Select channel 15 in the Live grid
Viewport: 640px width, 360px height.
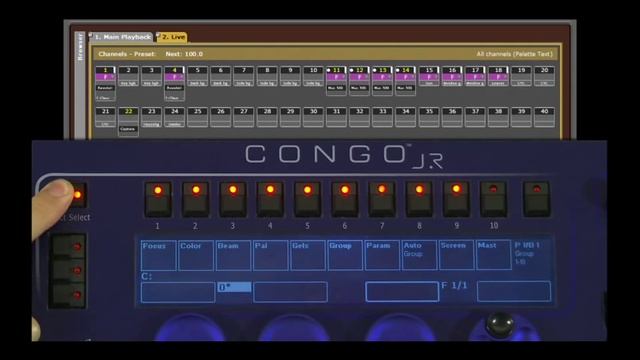click(429, 76)
